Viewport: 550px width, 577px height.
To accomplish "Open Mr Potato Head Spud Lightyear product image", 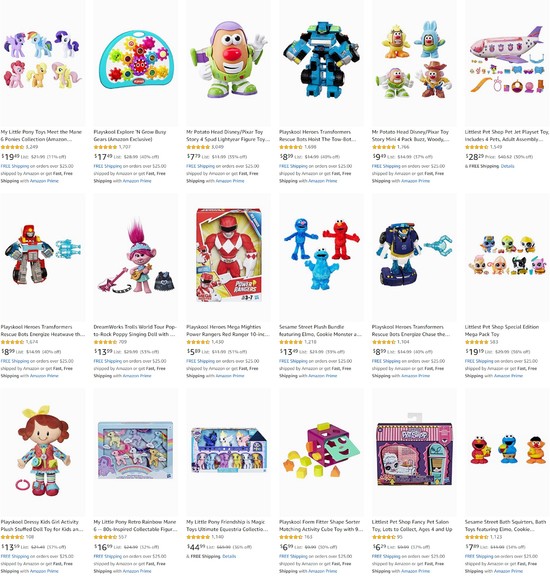I will pyautogui.click(x=228, y=60).
